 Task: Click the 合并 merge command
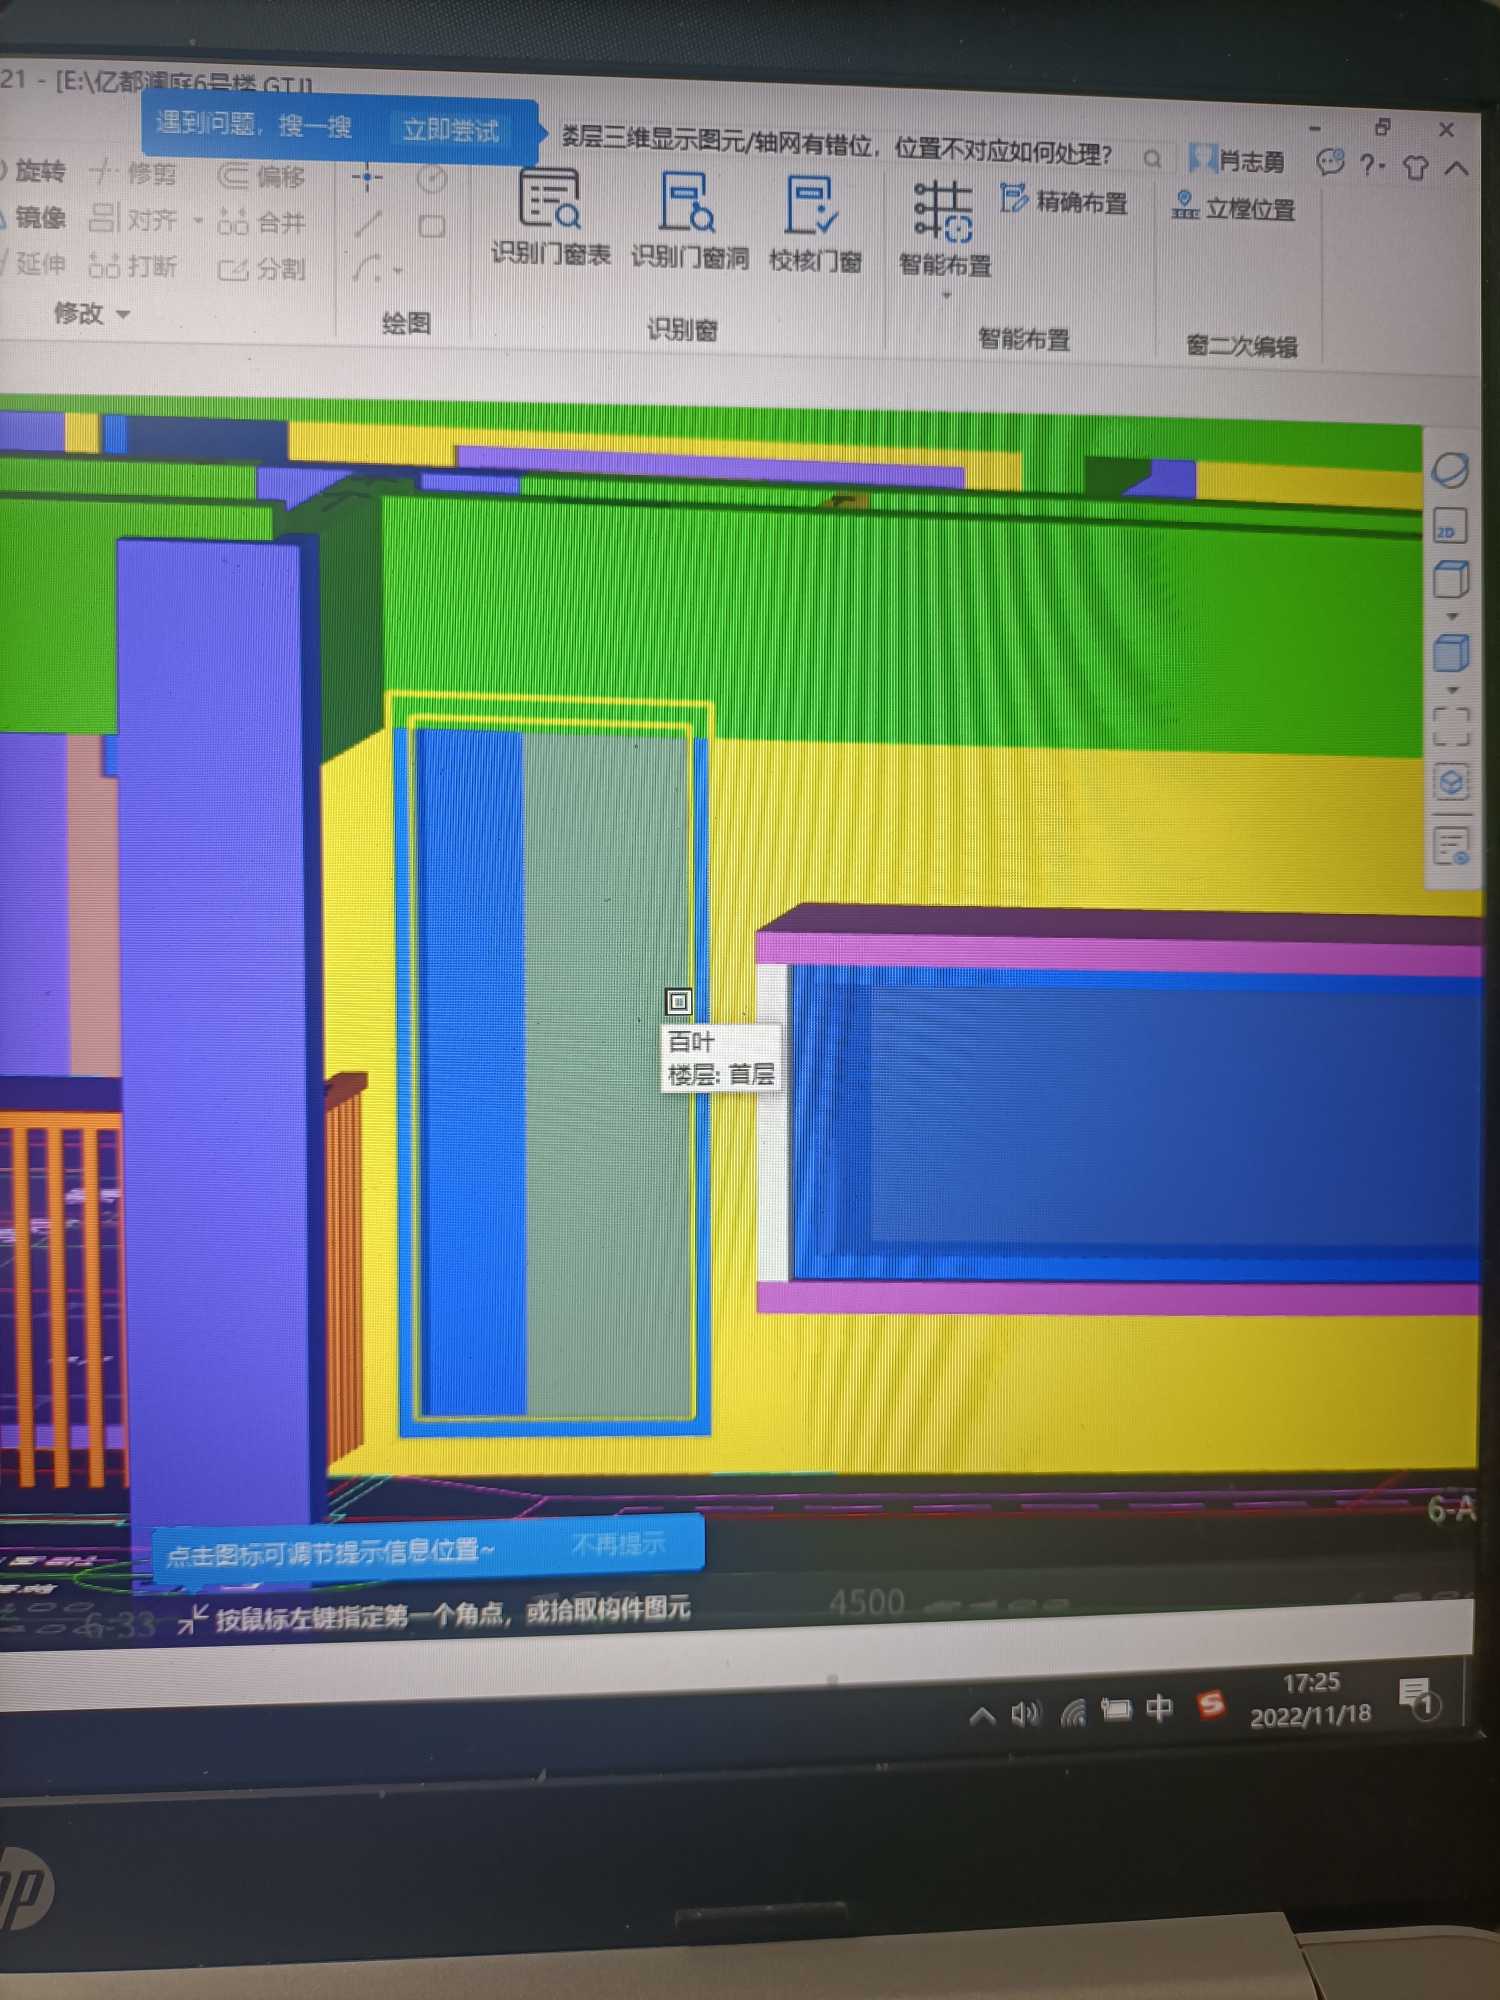click(x=261, y=222)
